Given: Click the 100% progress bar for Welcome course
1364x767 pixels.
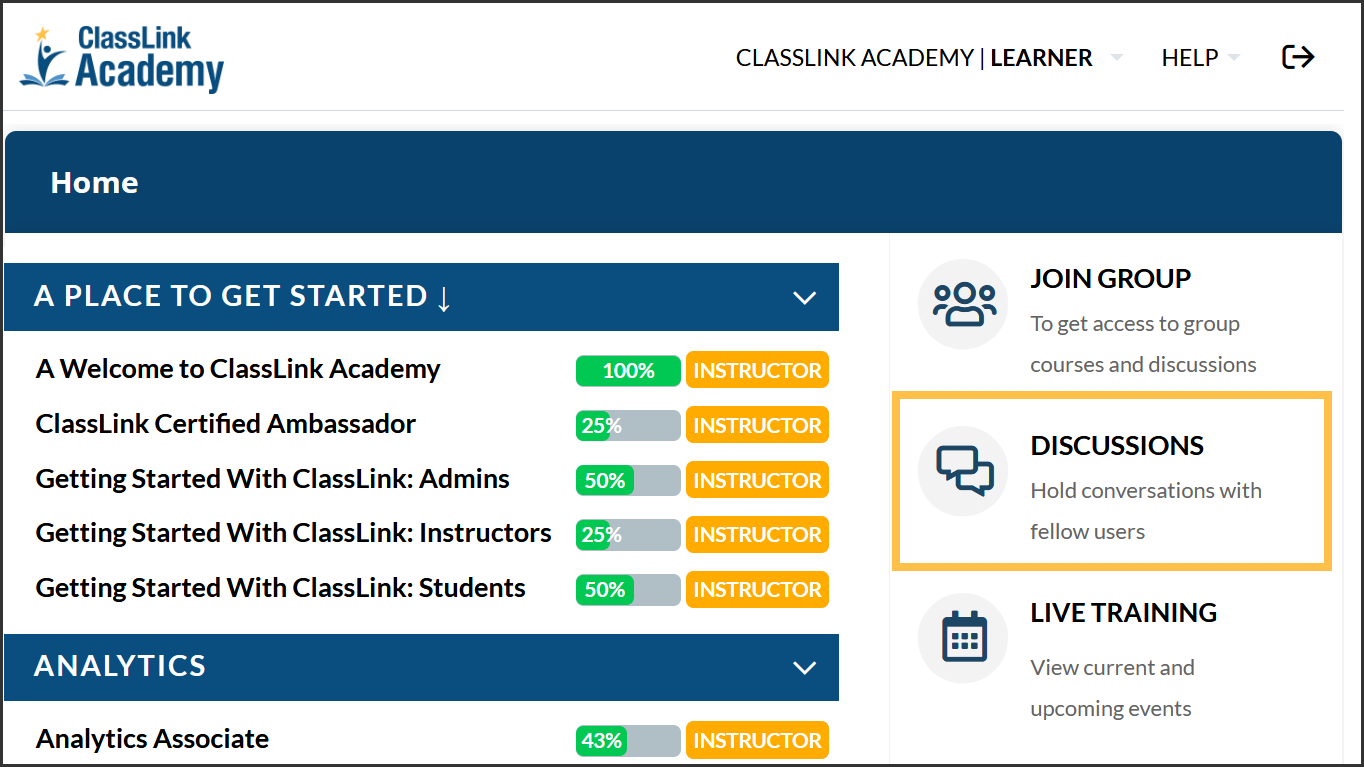Looking at the screenshot, I should tap(628, 371).
